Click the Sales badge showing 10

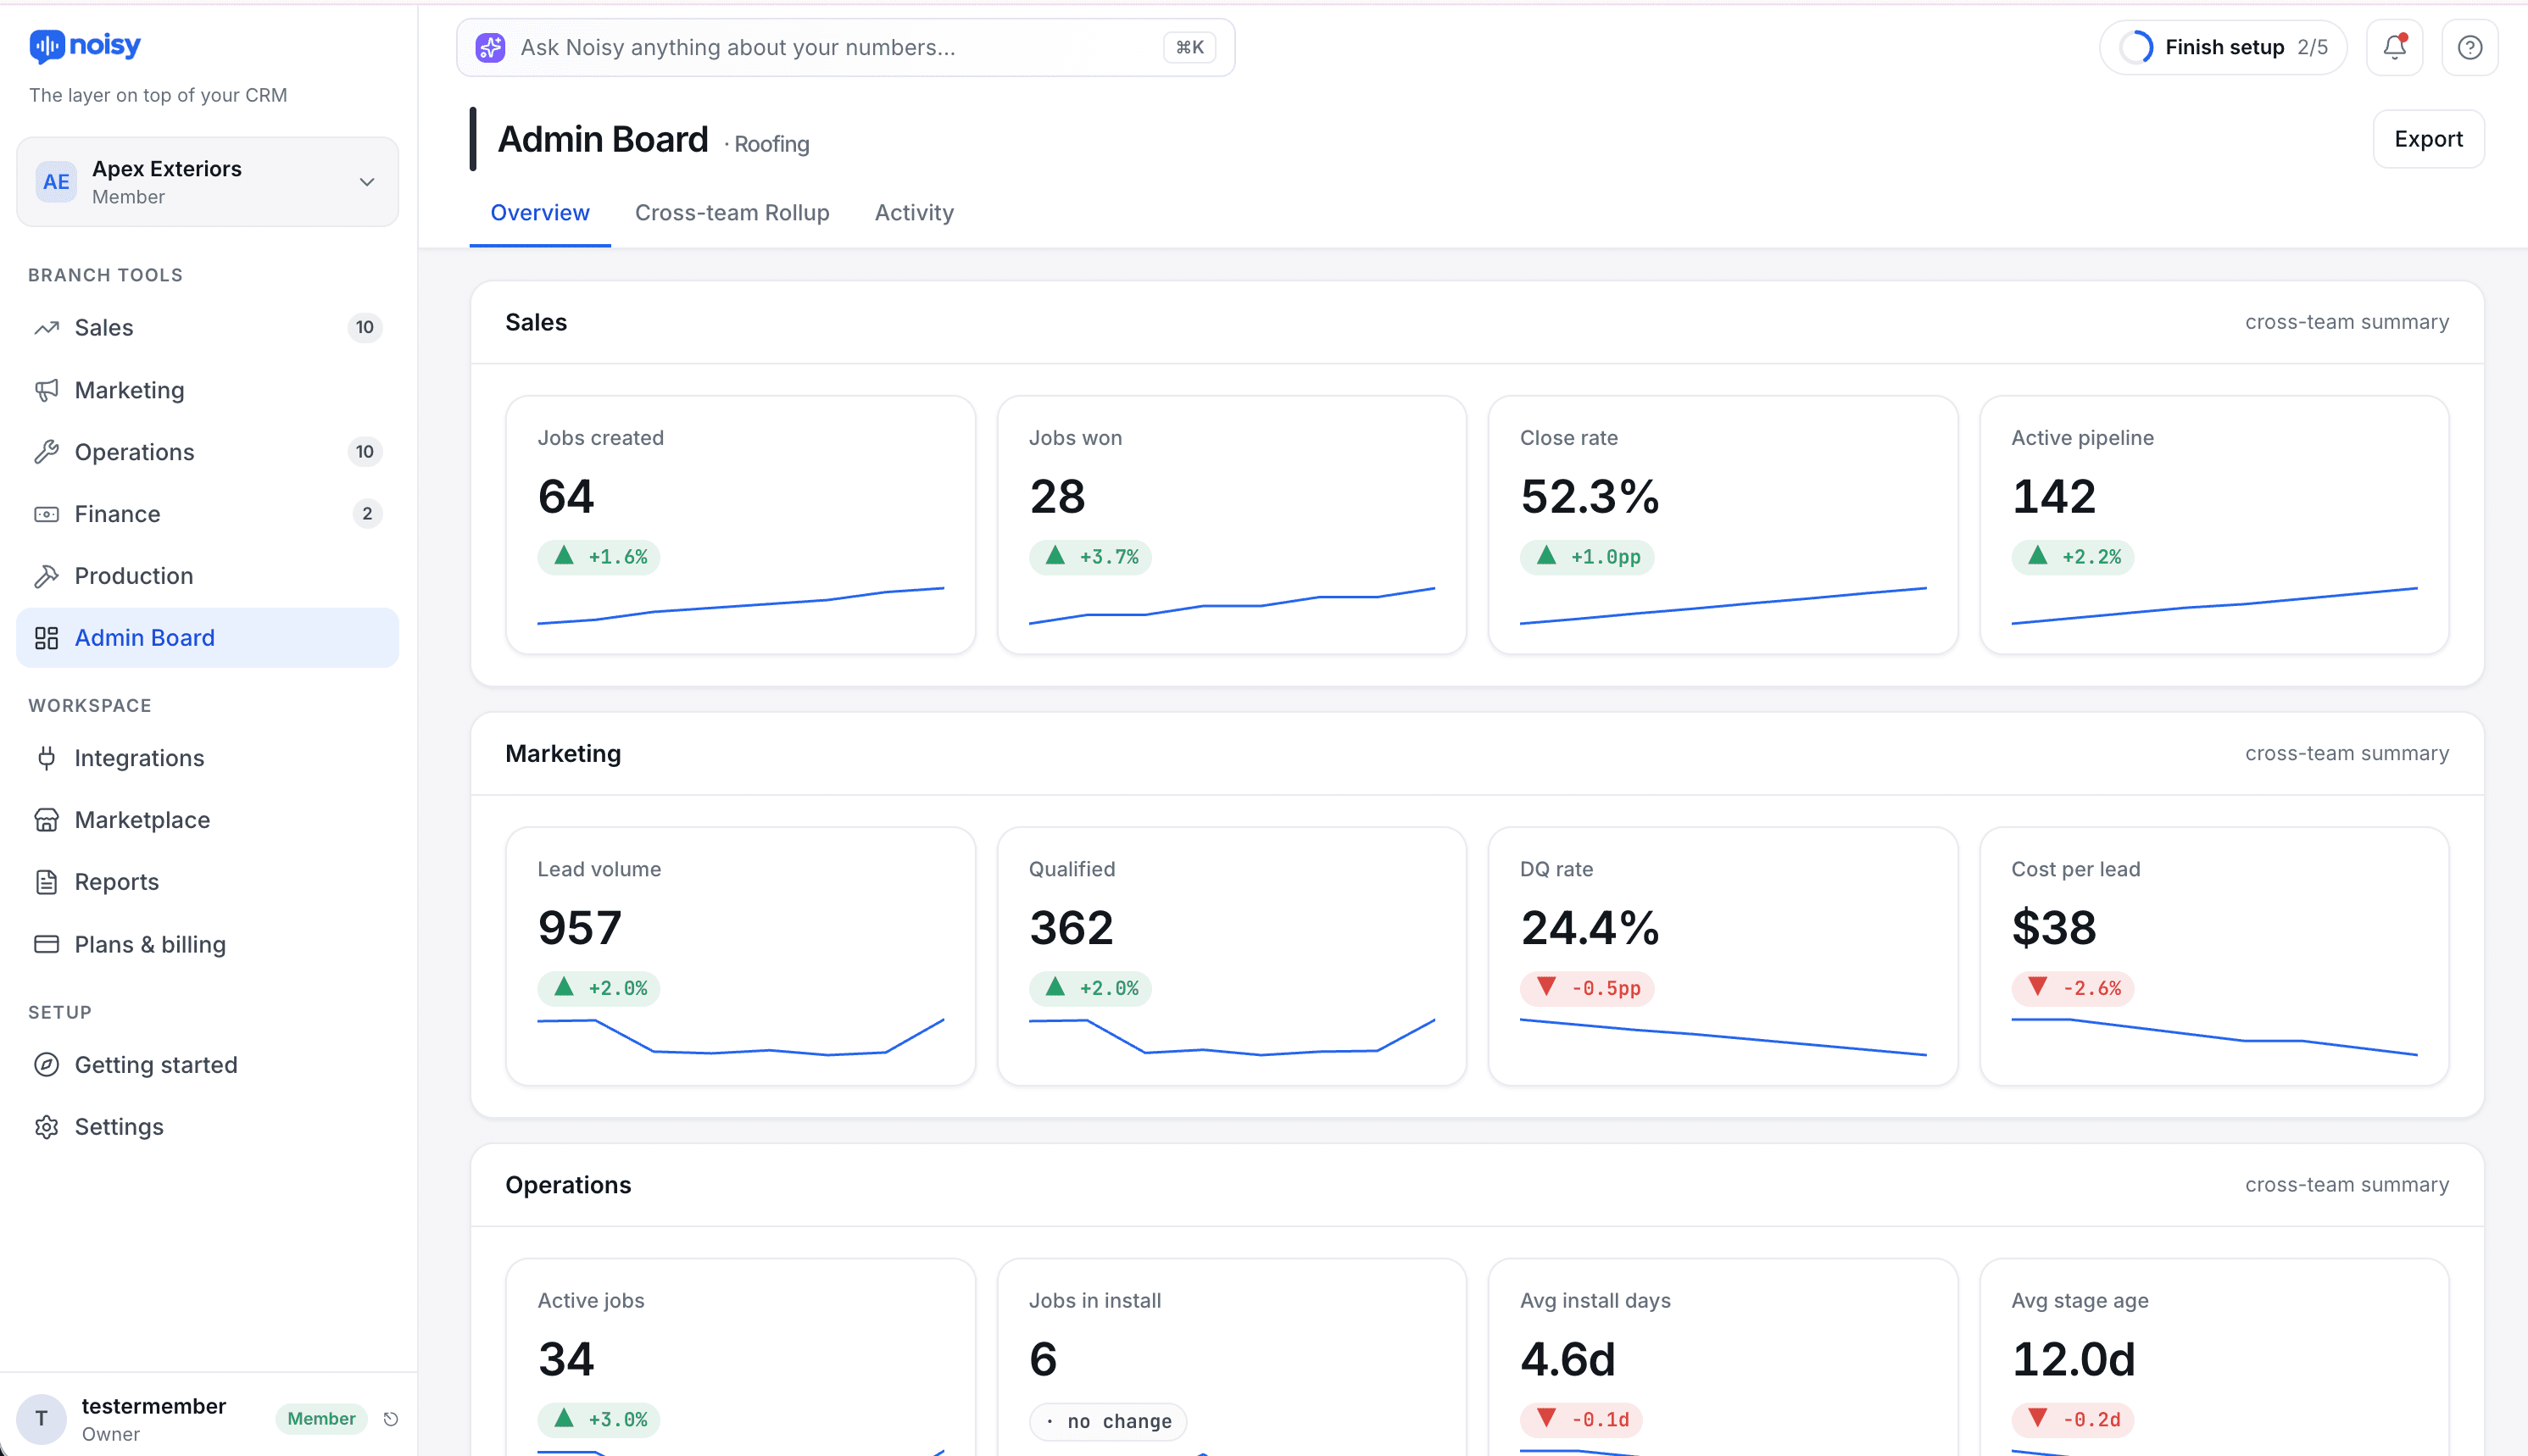click(364, 328)
